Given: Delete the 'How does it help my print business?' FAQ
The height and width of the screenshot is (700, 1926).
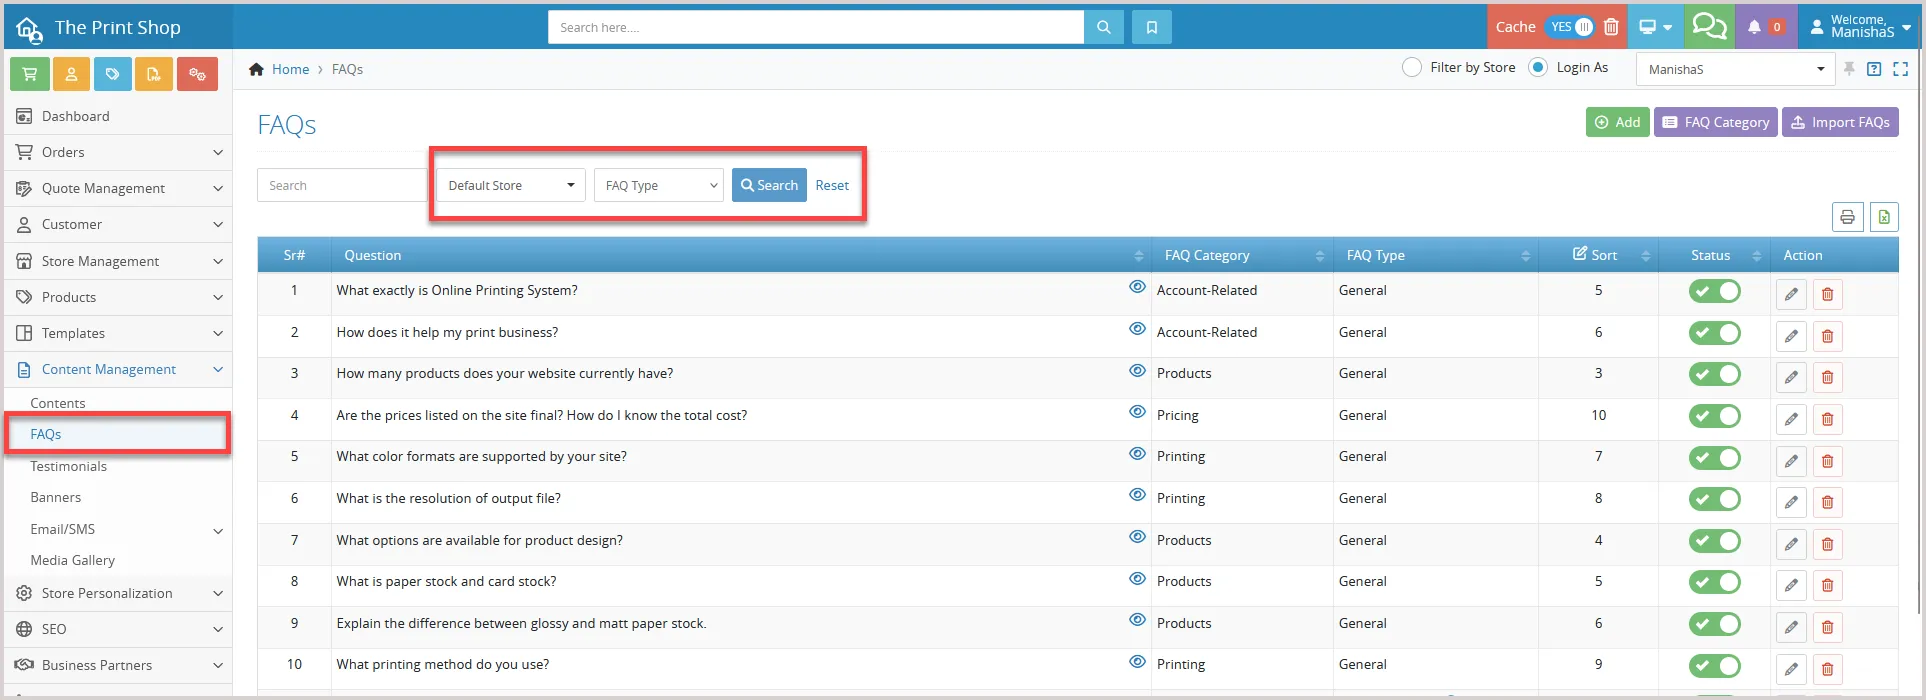Looking at the screenshot, I should coord(1828,336).
